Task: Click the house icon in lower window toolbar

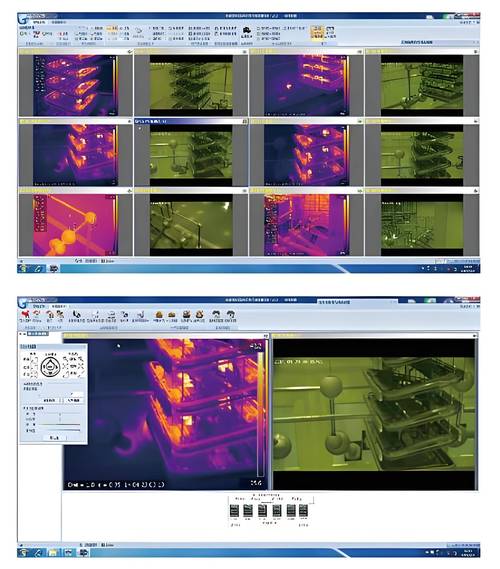Action: pos(50,315)
